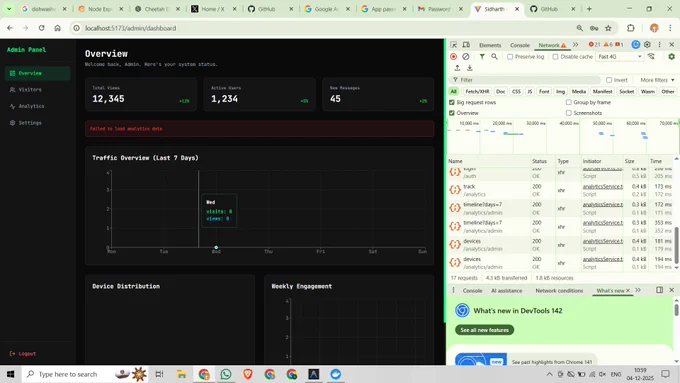Open the browser extensions puzzle icon
This screenshot has width=680, height=383.
pyautogui.click(x=631, y=28)
